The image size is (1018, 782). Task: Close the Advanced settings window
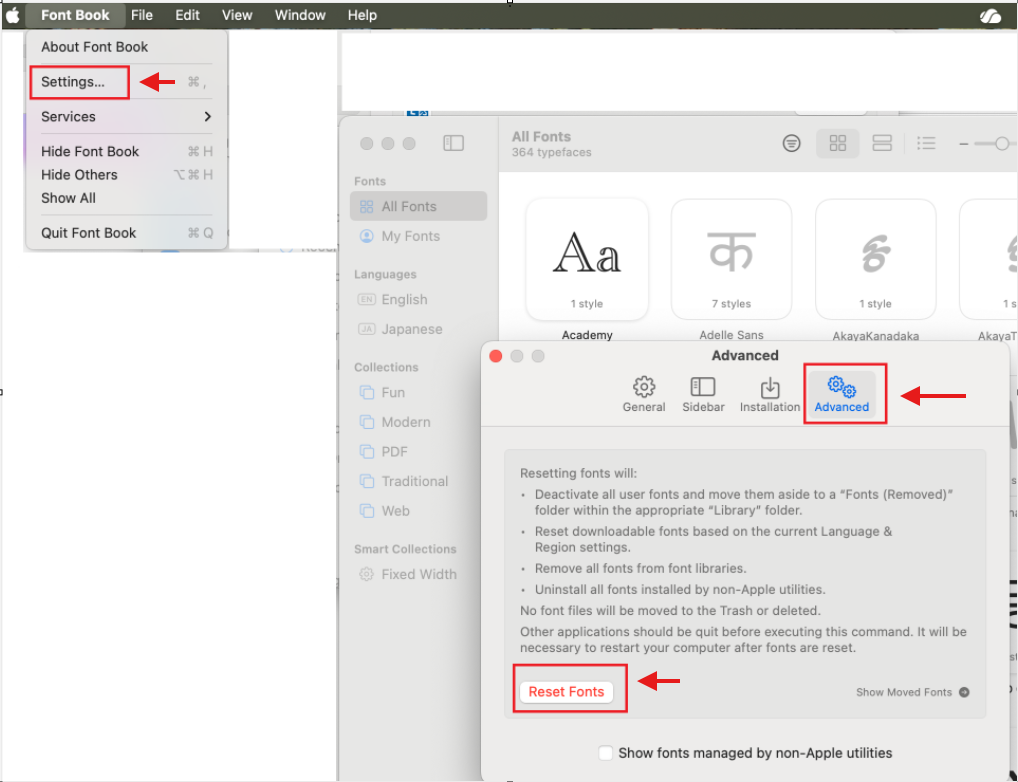(x=495, y=356)
